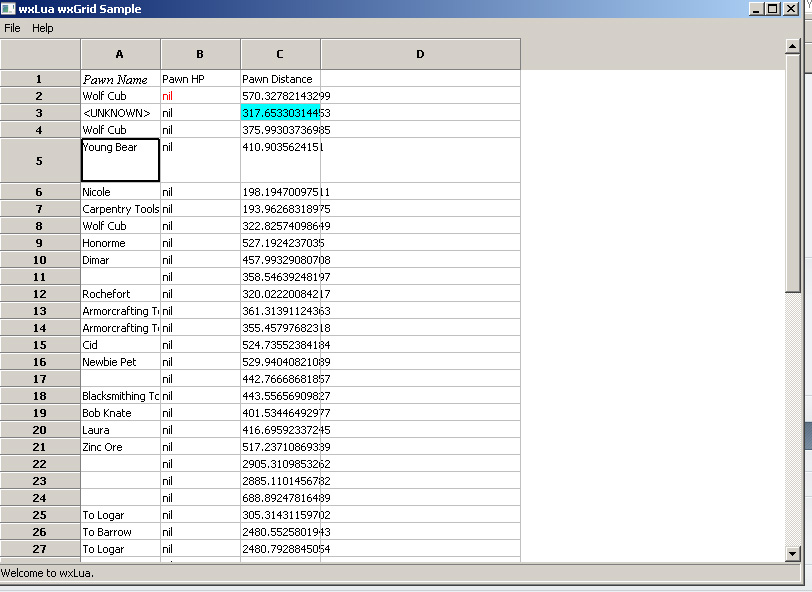Select column D header
This screenshot has width=812, height=592.
coord(420,54)
